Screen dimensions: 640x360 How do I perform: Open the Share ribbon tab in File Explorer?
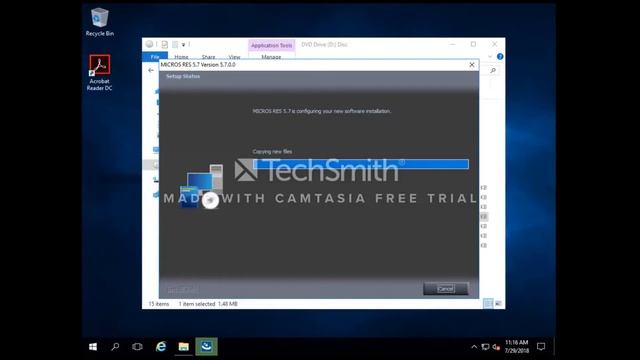208,57
